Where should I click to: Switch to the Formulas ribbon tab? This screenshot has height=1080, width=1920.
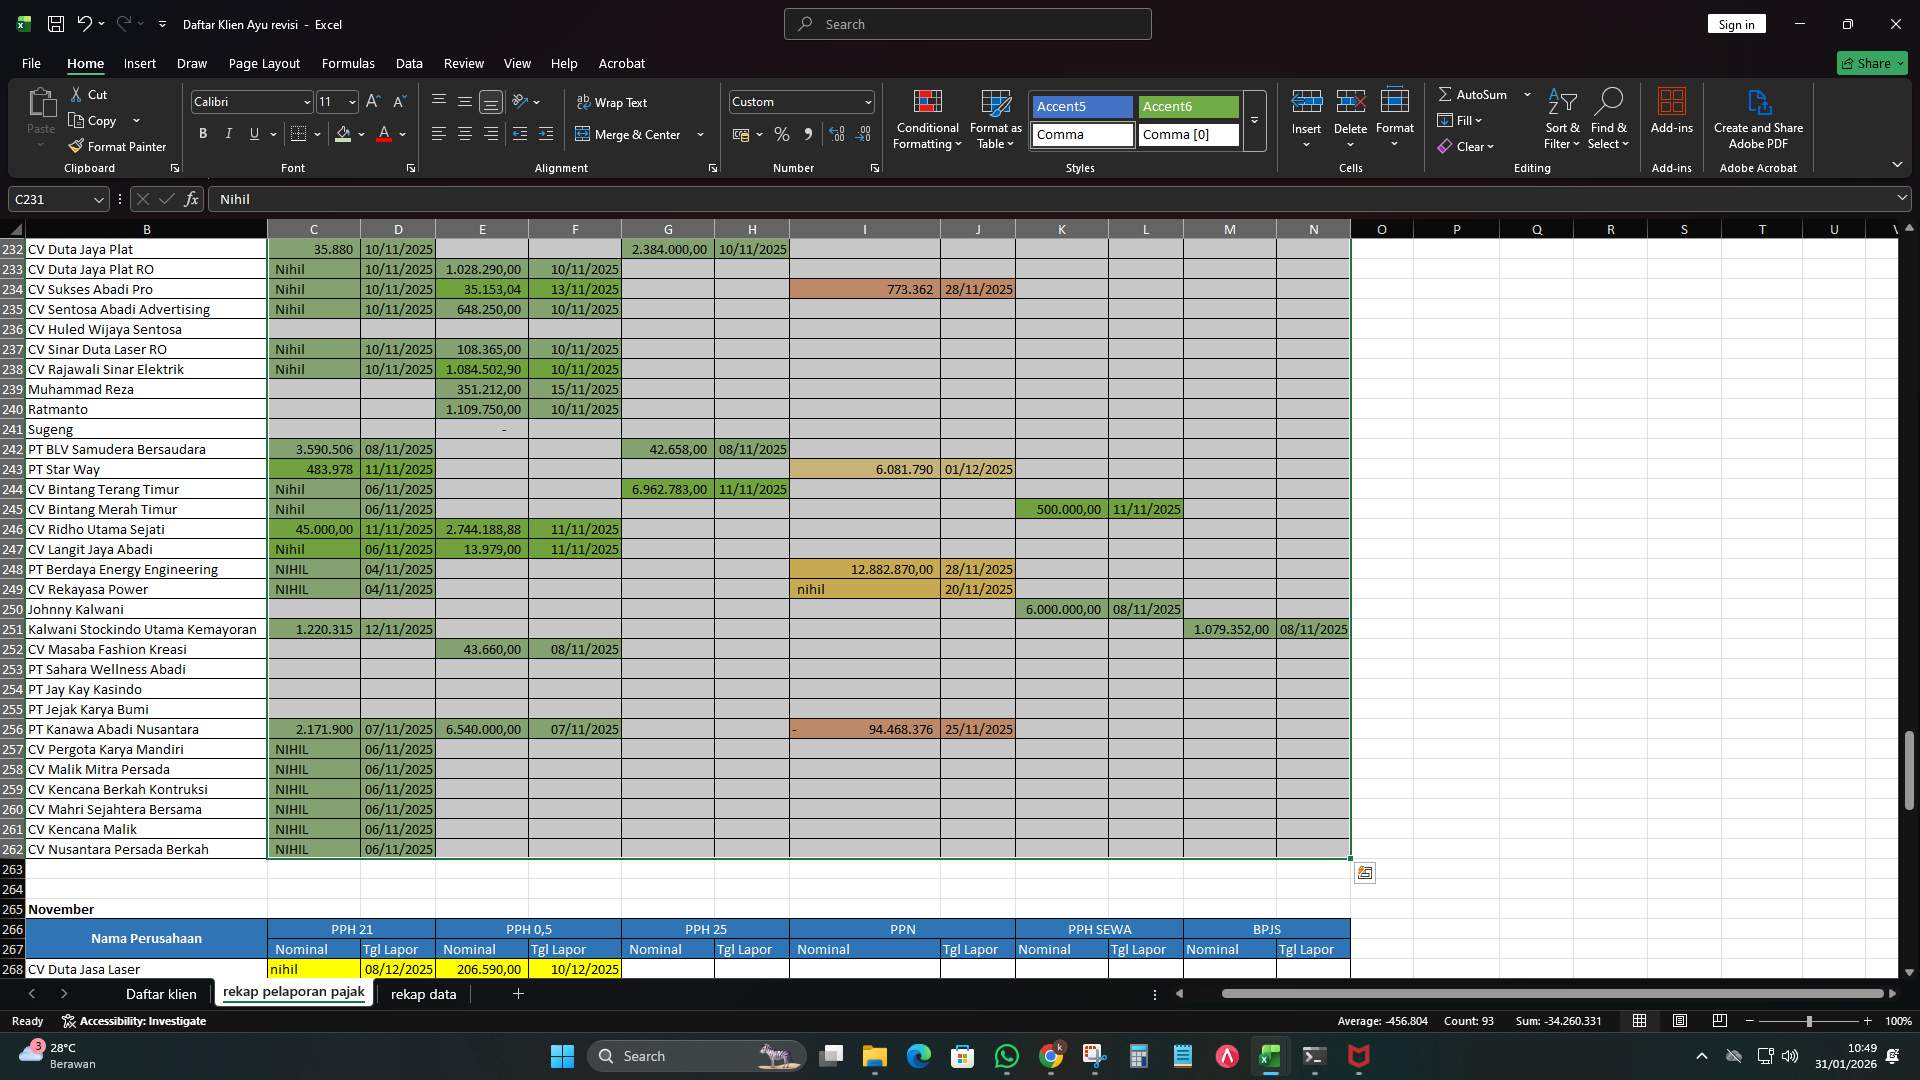pos(348,63)
